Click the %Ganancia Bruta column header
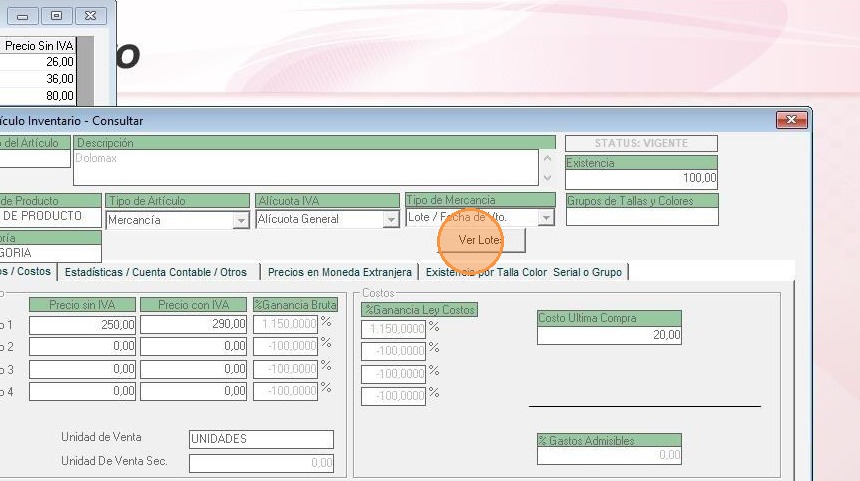 click(295, 305)
